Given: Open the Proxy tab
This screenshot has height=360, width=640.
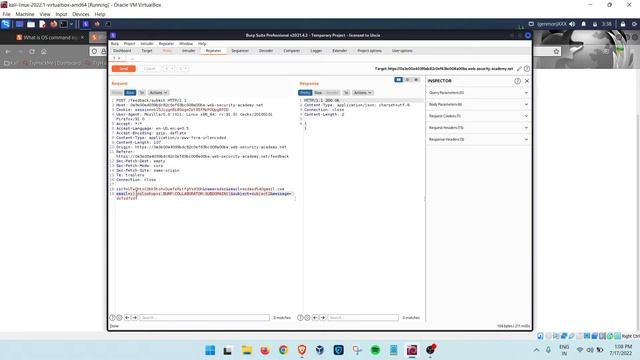Looking at the screenshot, I should (167, 51).
